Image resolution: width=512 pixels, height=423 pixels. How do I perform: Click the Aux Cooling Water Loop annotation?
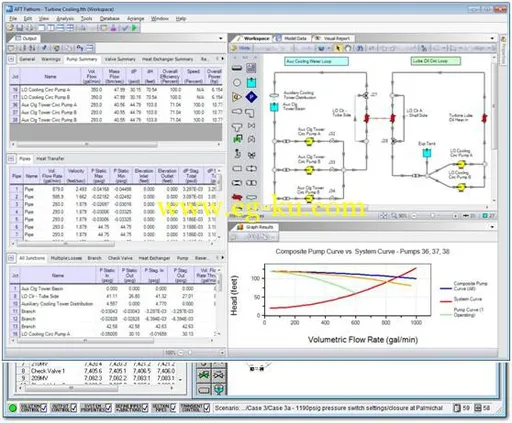pos(317,61)
